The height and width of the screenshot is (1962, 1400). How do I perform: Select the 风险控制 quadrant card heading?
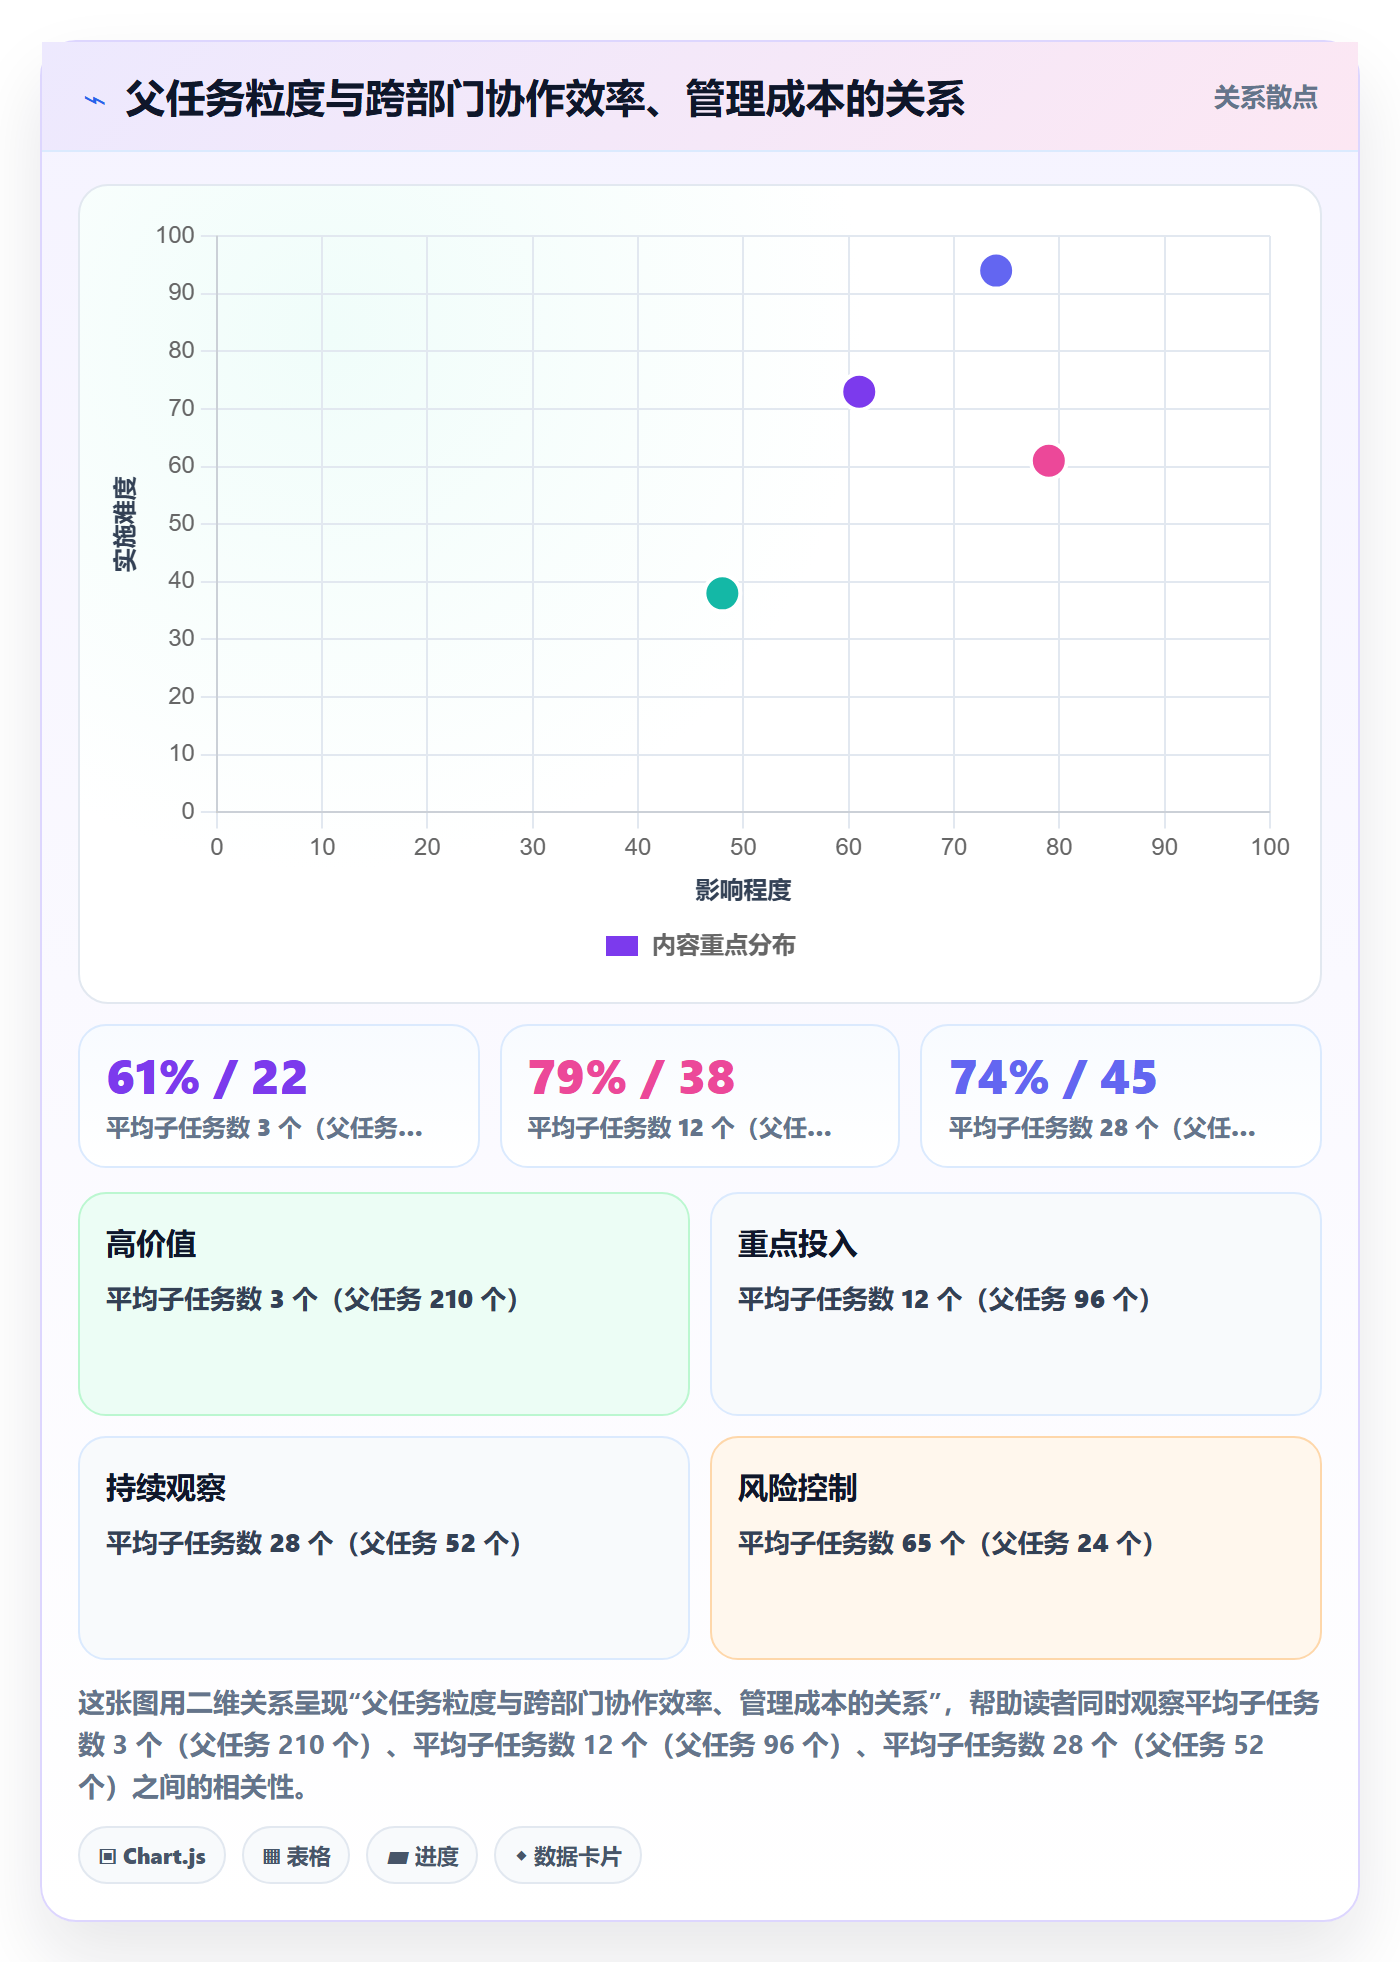(x=798, y=1488)
